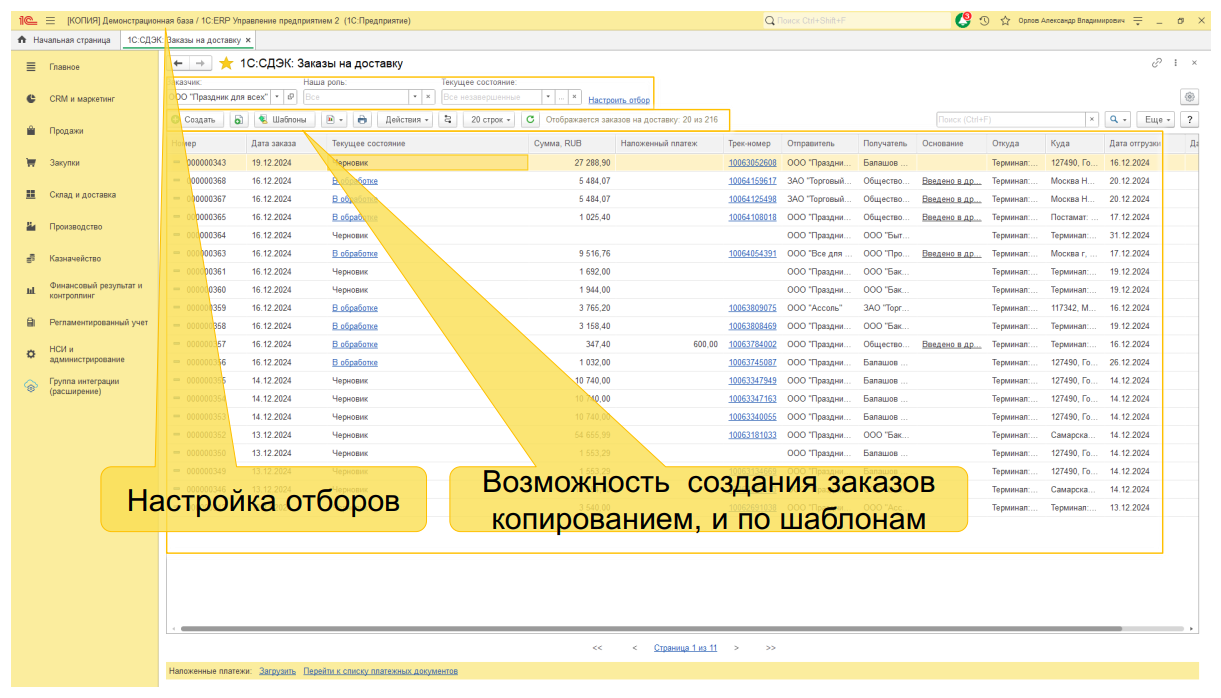Click the payments exchange icon after Действия

click(x=446, y=118)
